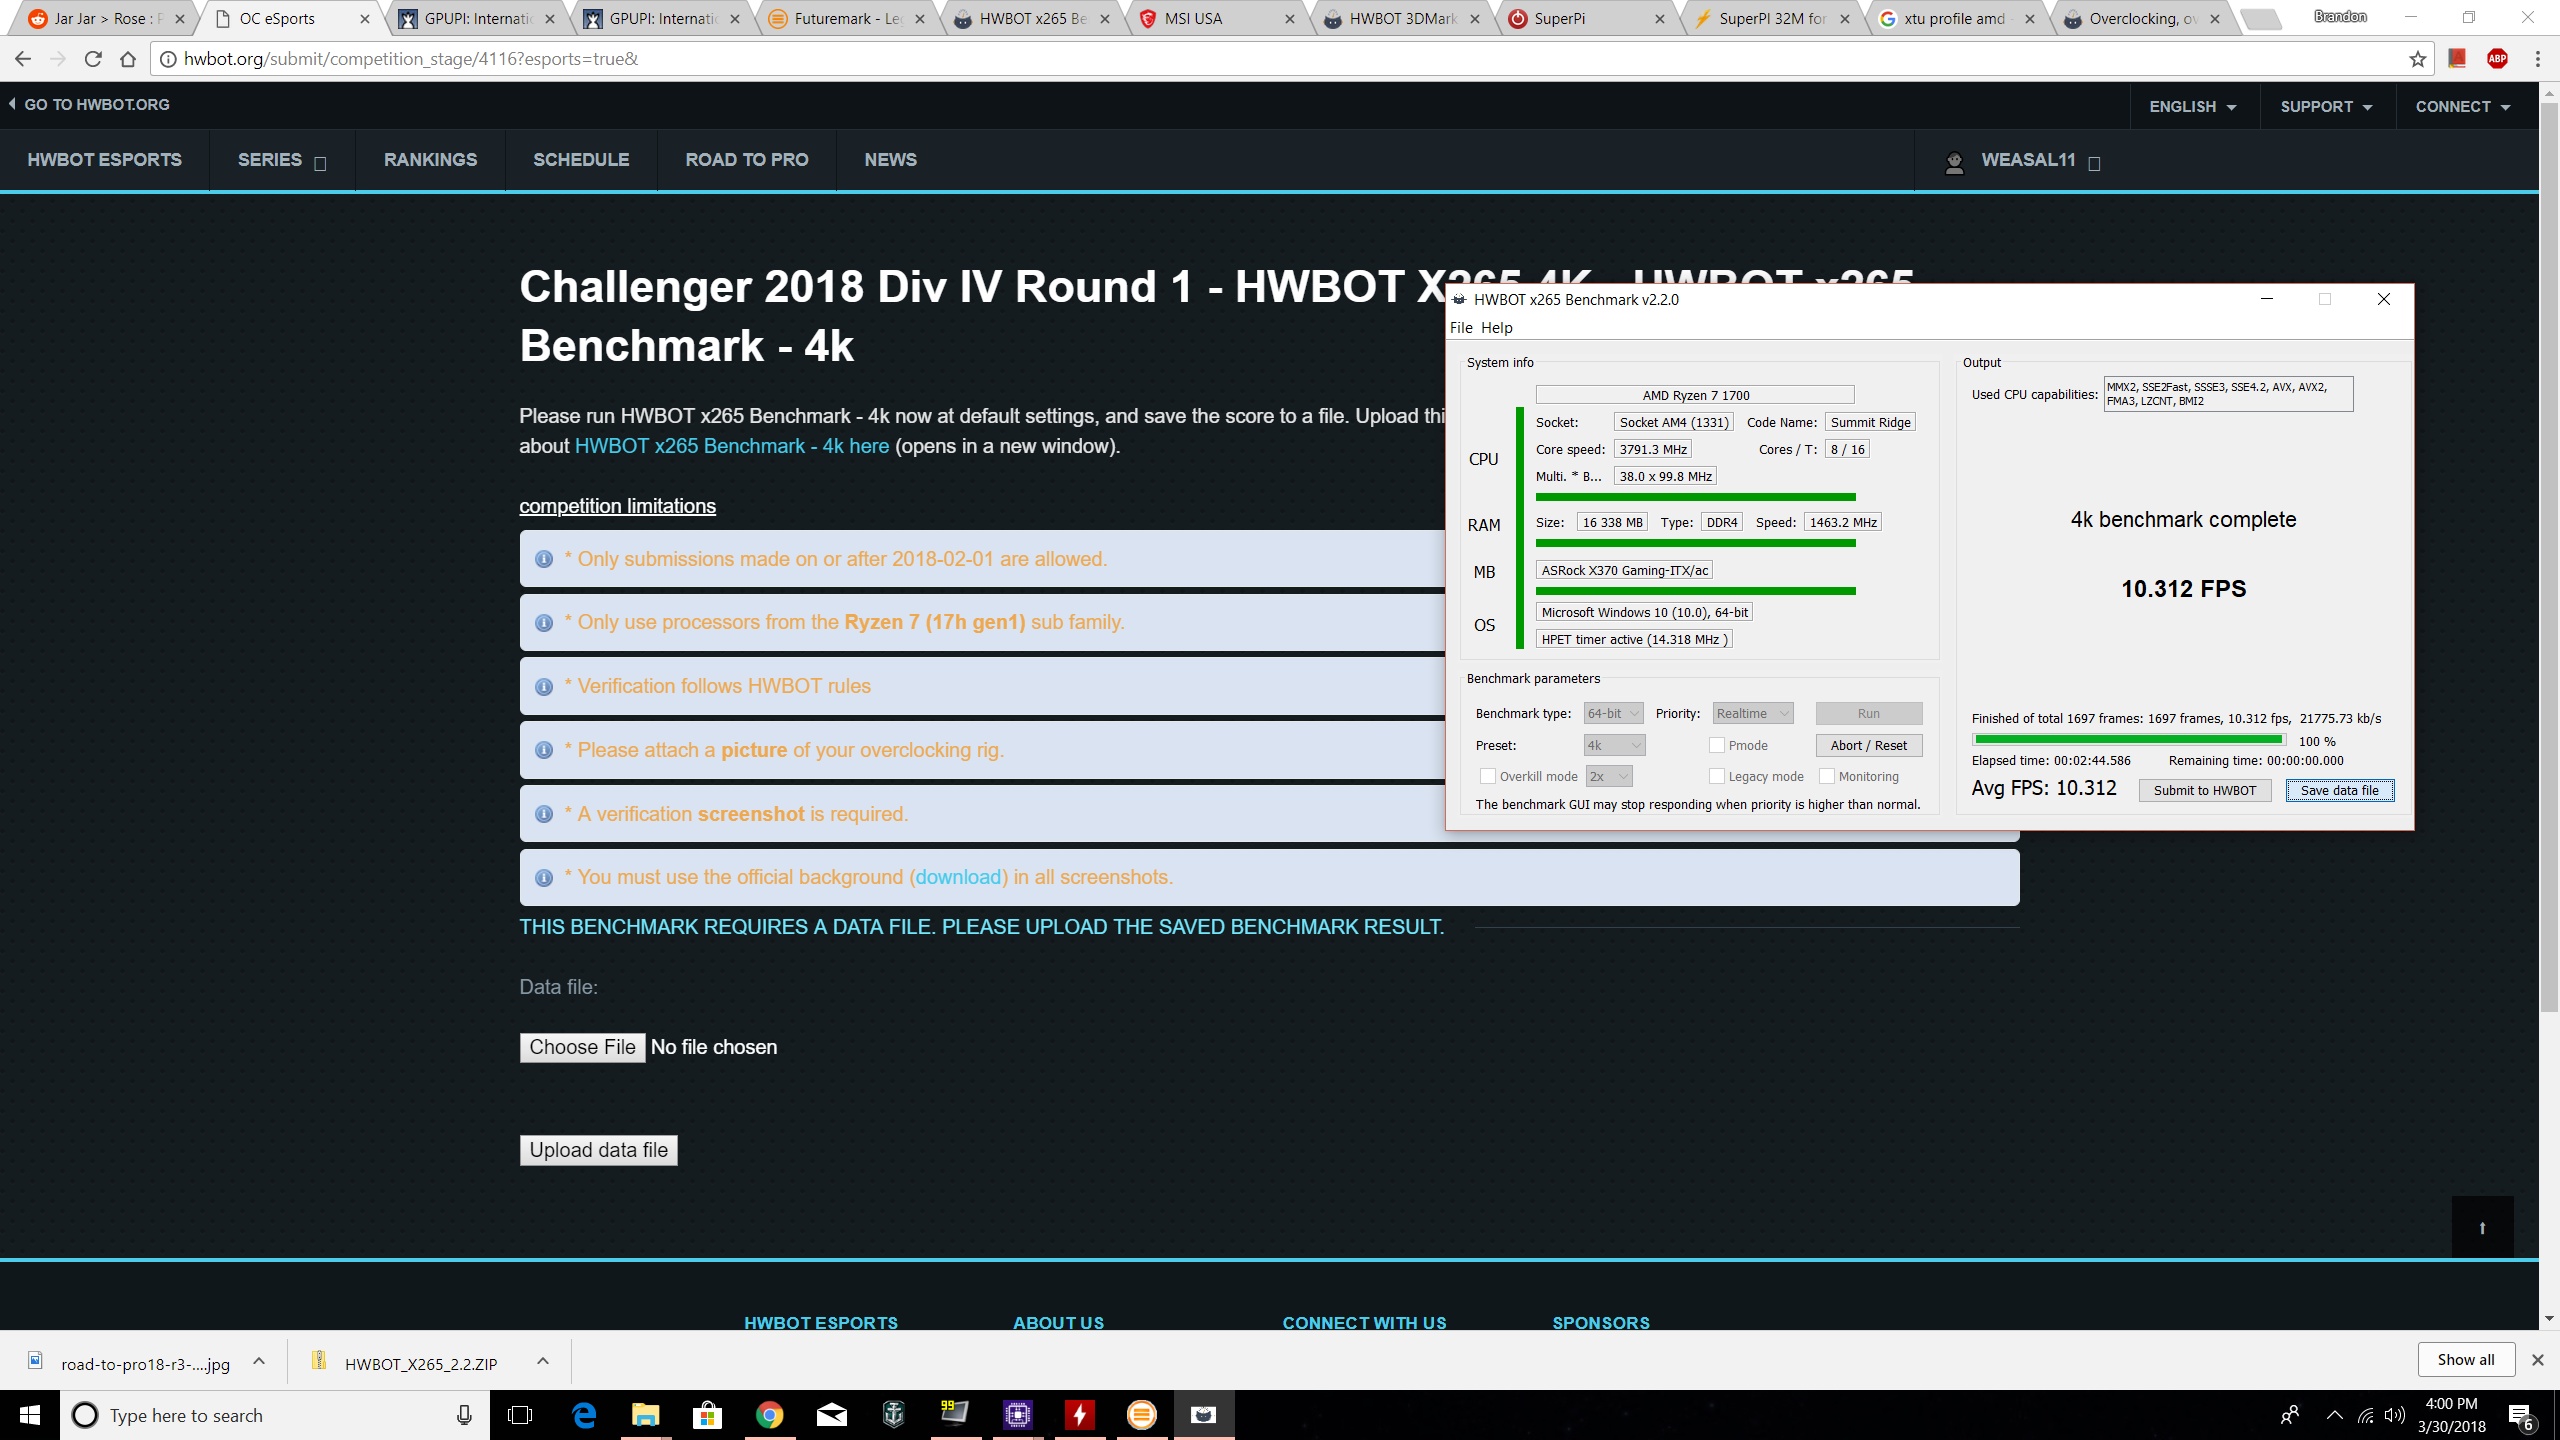Screen dimensions: 2560x1440
Task: Click the microphone icon in the search box
Action: click(464, 1415)
